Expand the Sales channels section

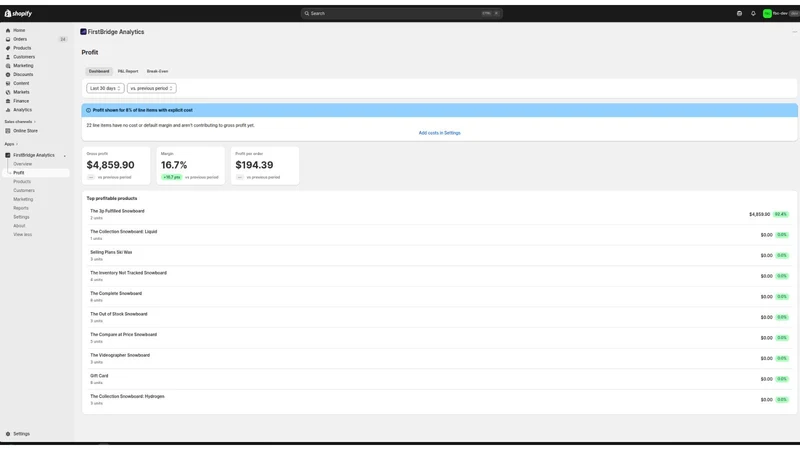[x=20, y=122]
